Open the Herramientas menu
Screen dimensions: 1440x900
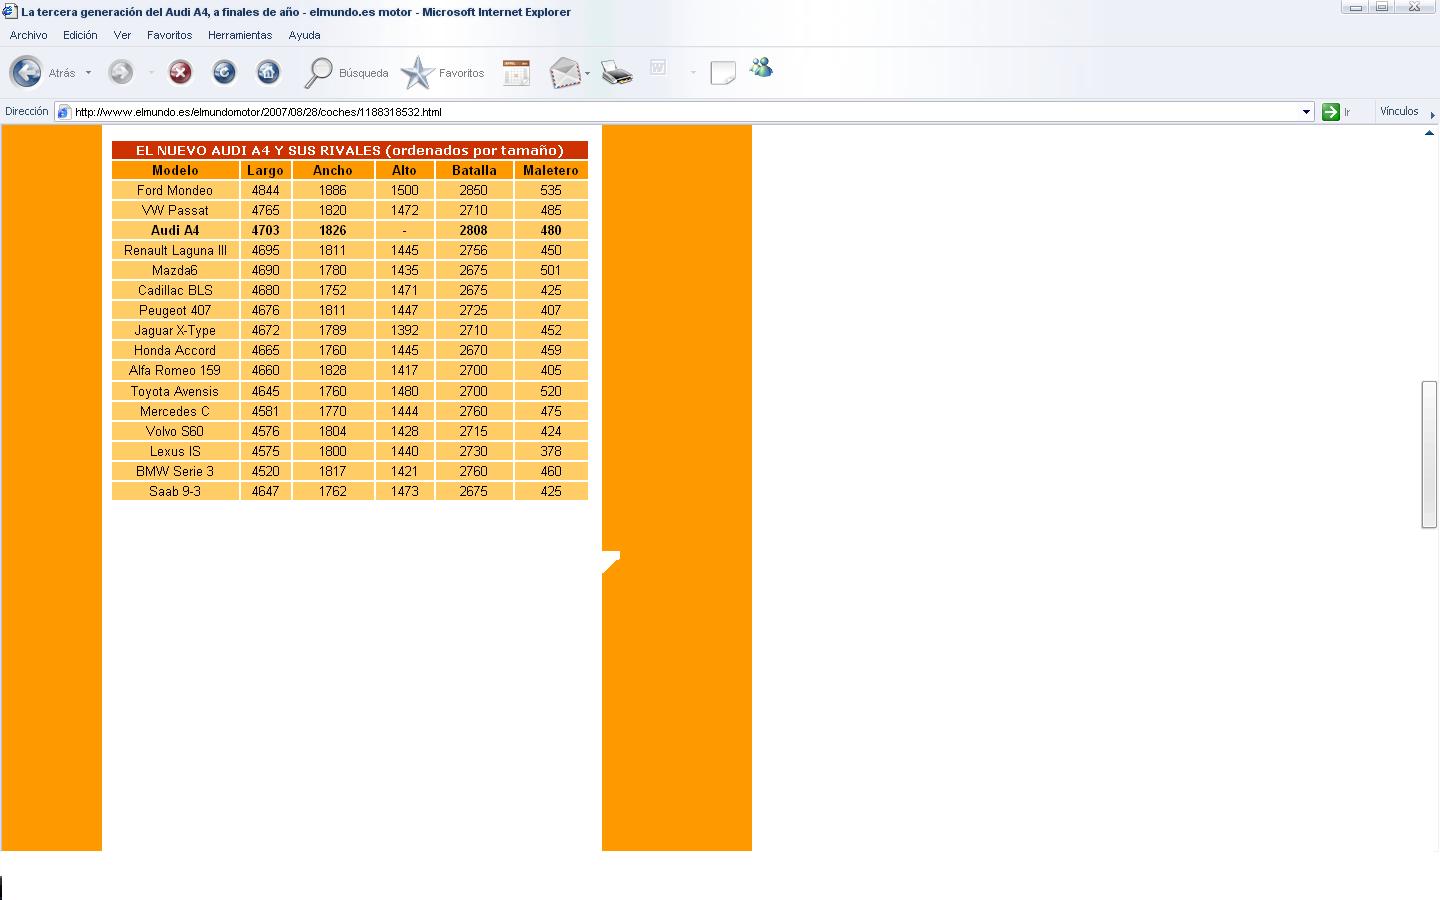click(x=240, y=35)
